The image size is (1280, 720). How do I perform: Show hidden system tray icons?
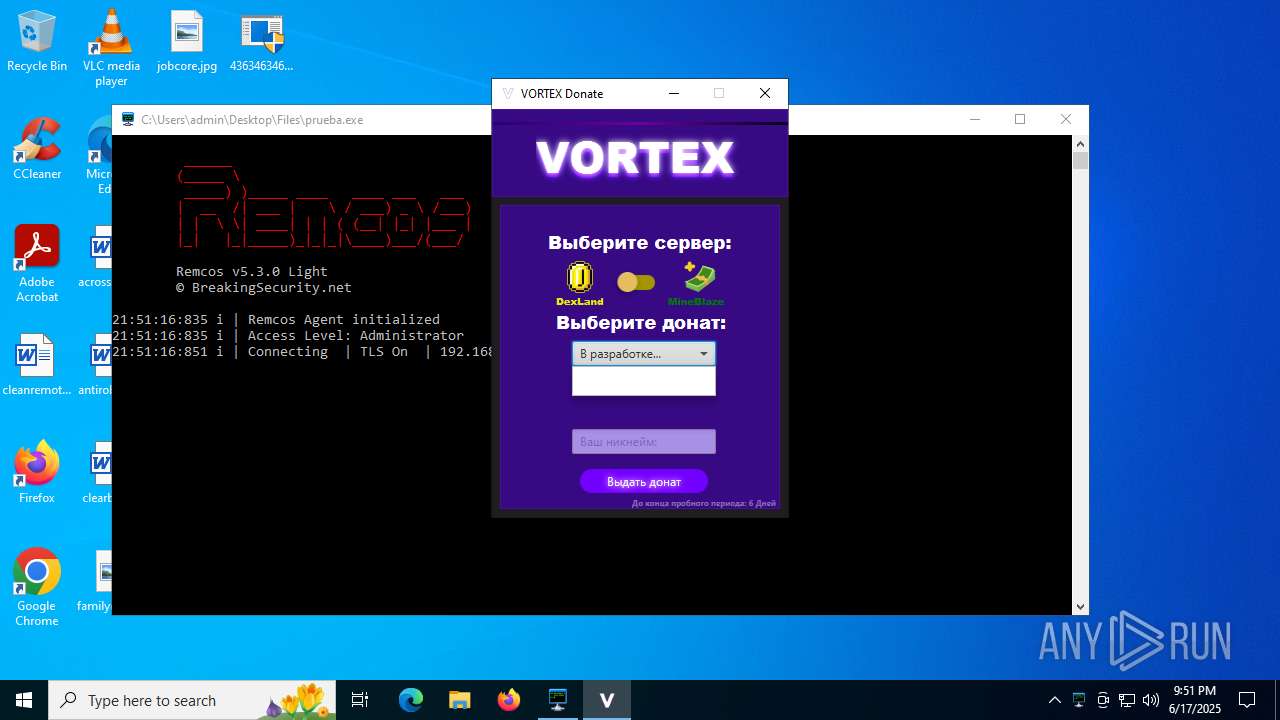click(1054, 700)
